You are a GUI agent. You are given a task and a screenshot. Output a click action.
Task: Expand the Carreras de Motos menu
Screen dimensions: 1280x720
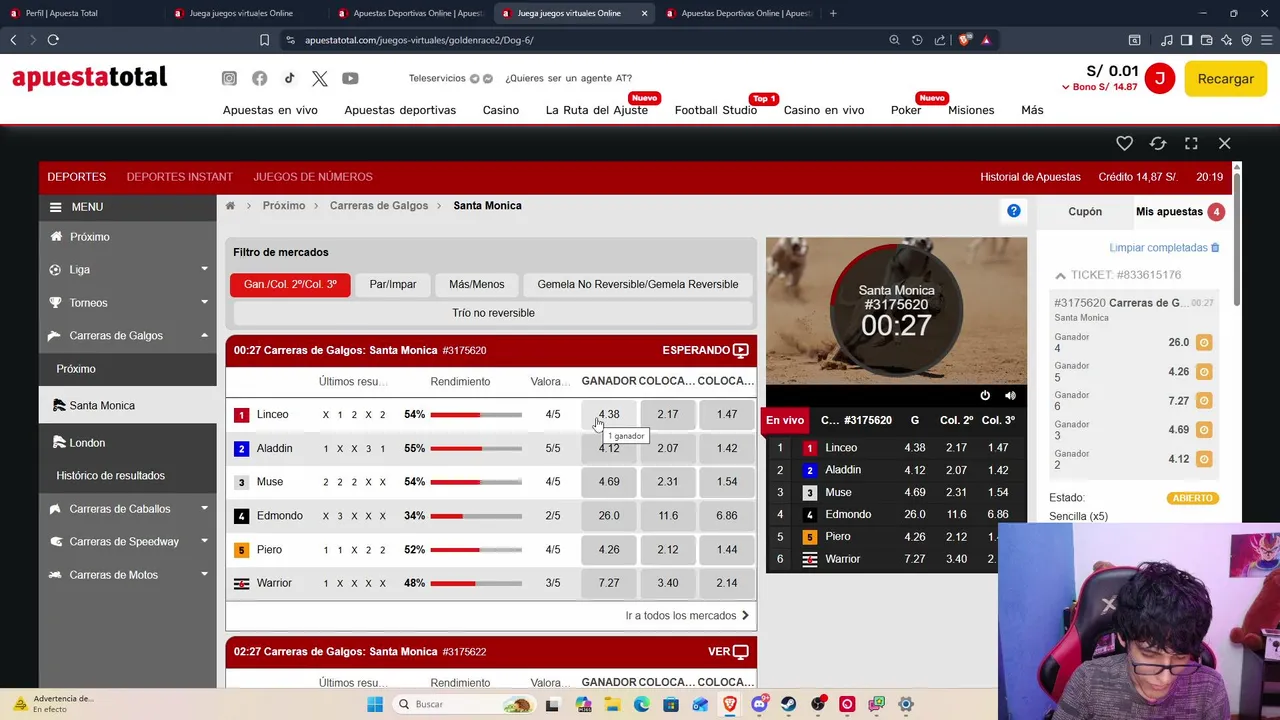[127, 575]
